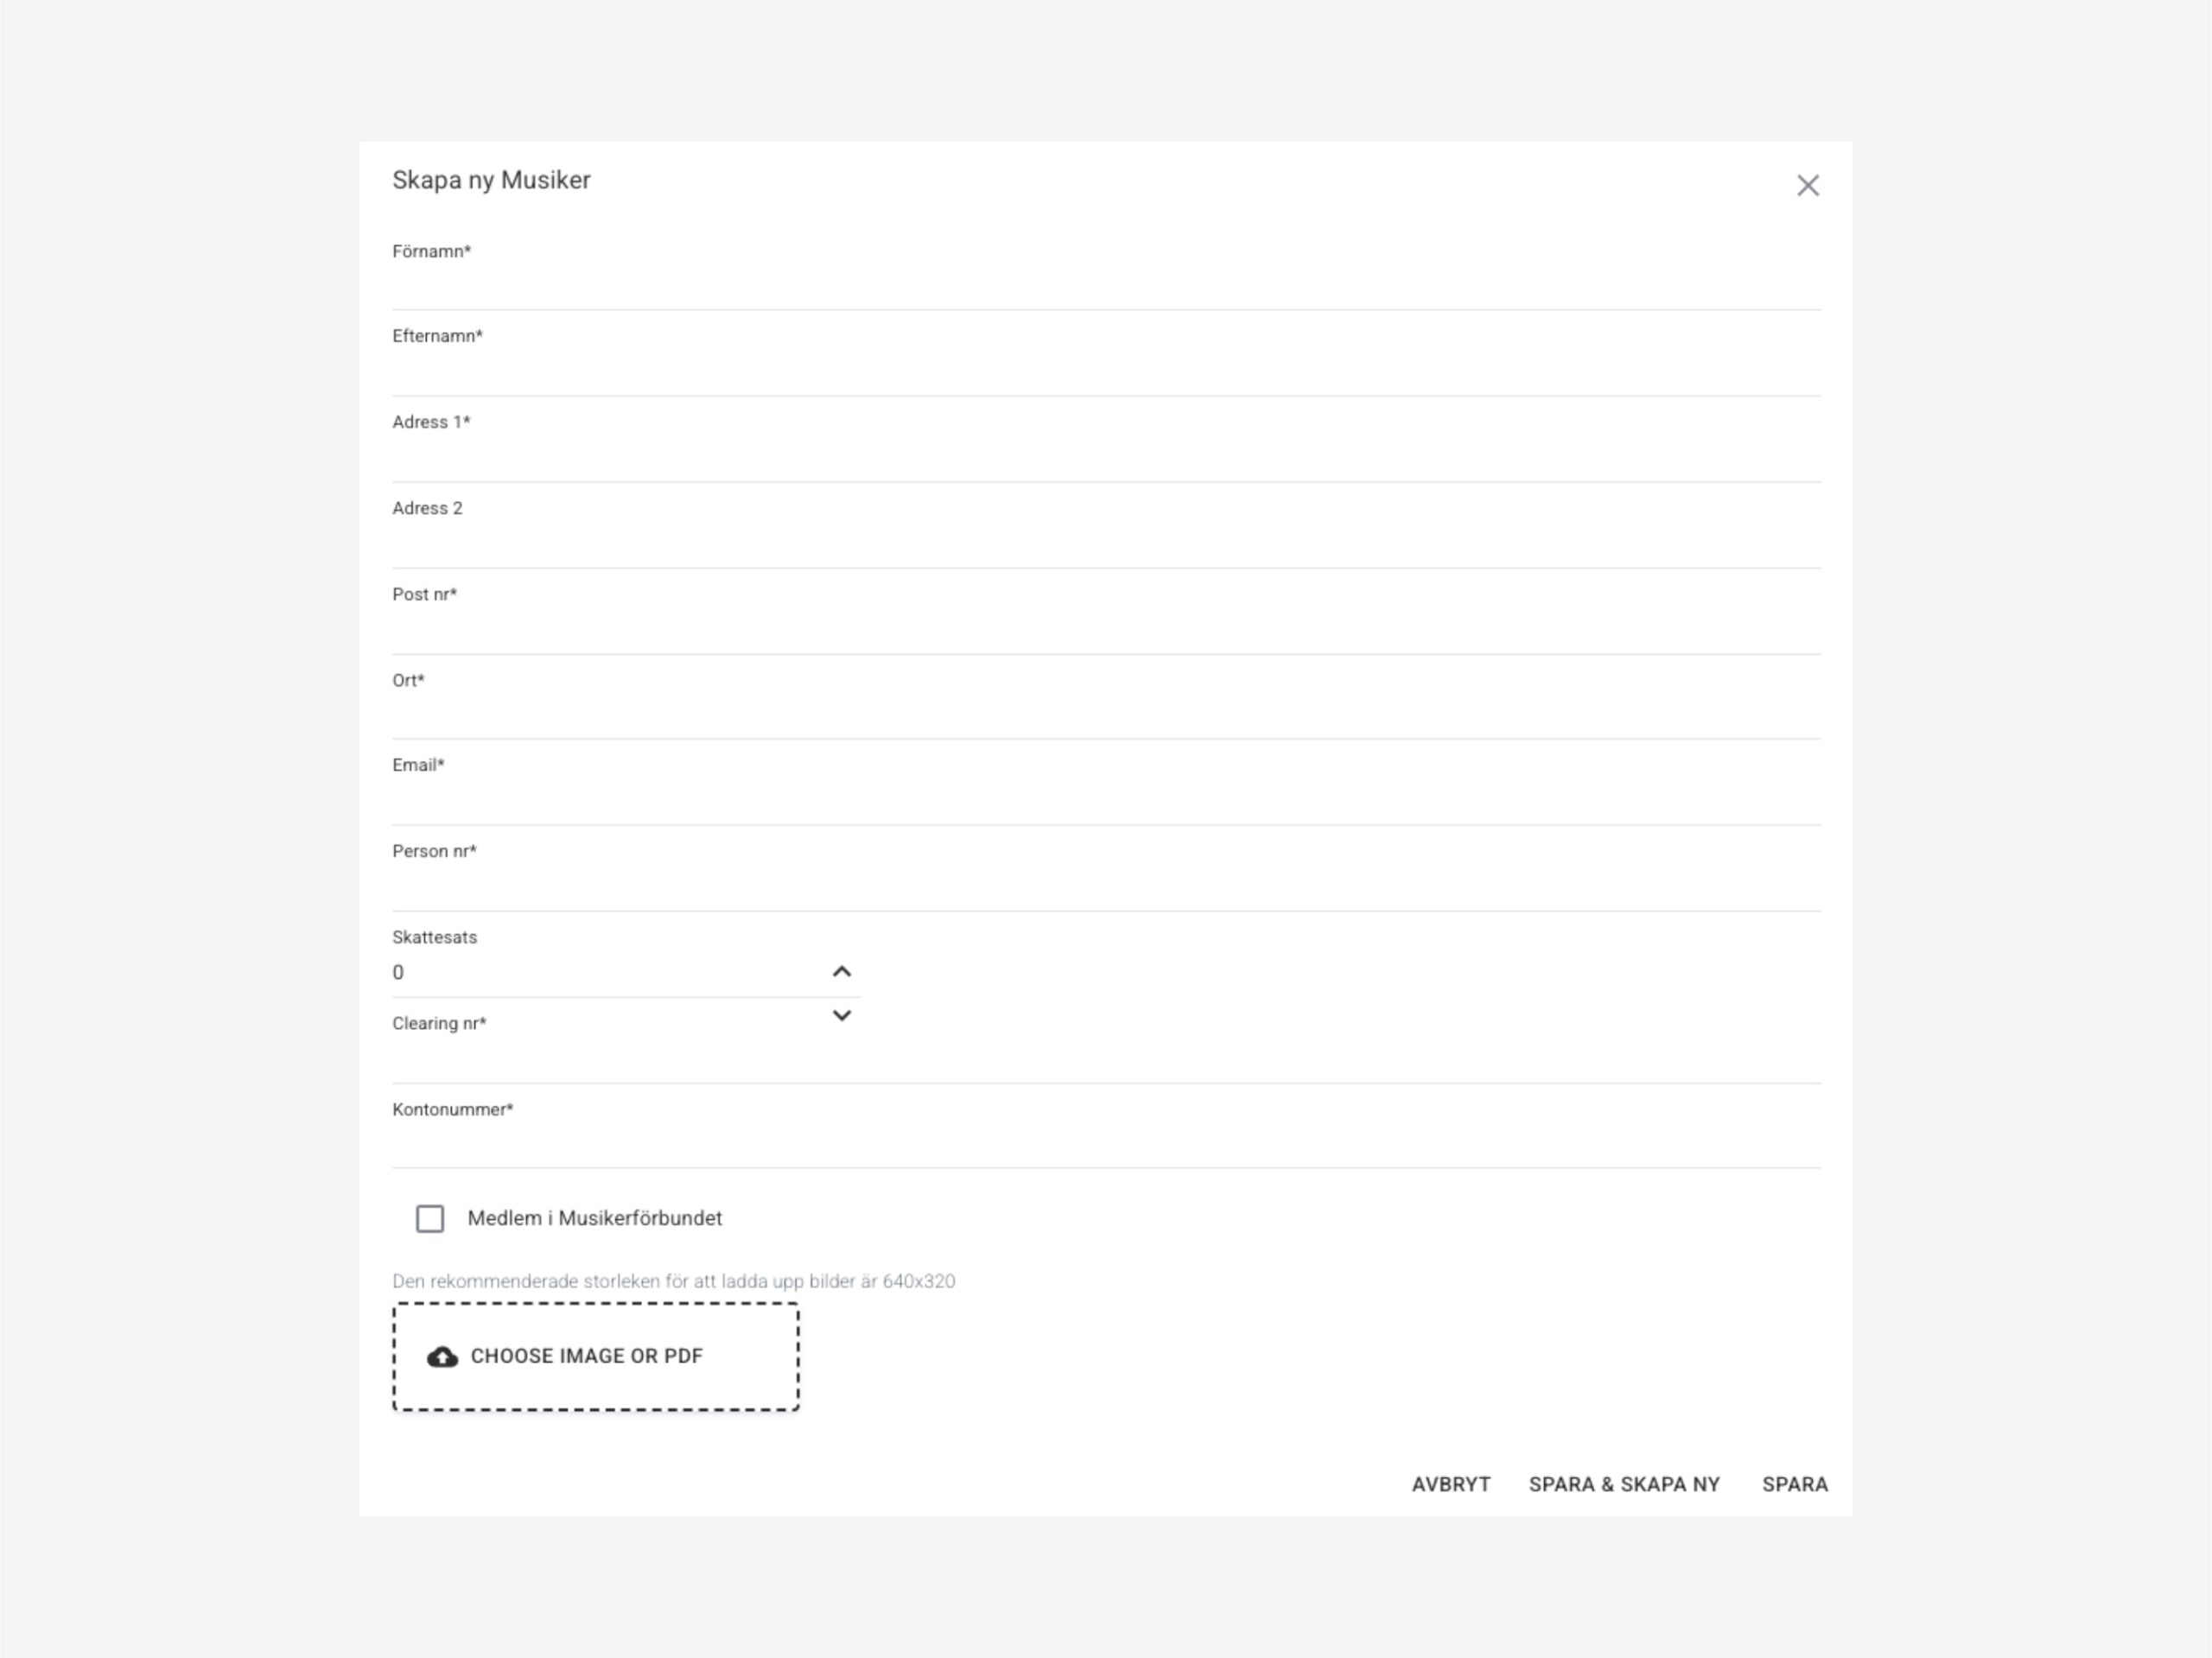Click into the Efternamn field
Screen dimensions: 2212x1658
pyautogui.click(x=1105, y=374)
